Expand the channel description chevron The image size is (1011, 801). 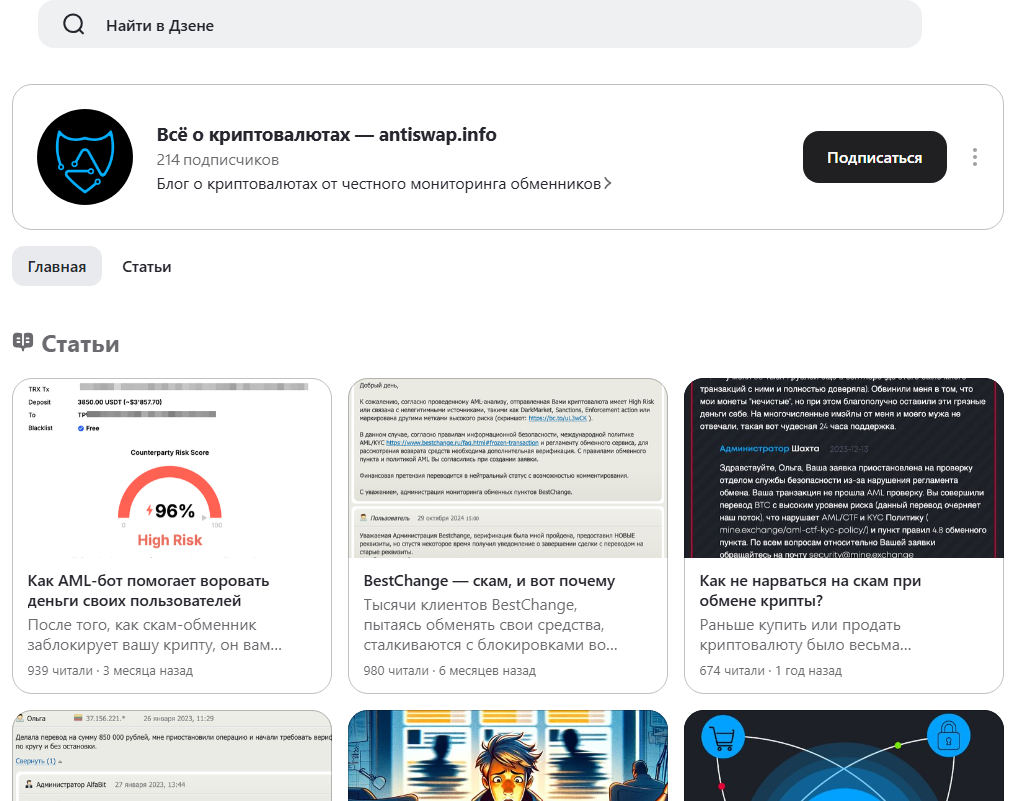[x=607, y=184]
